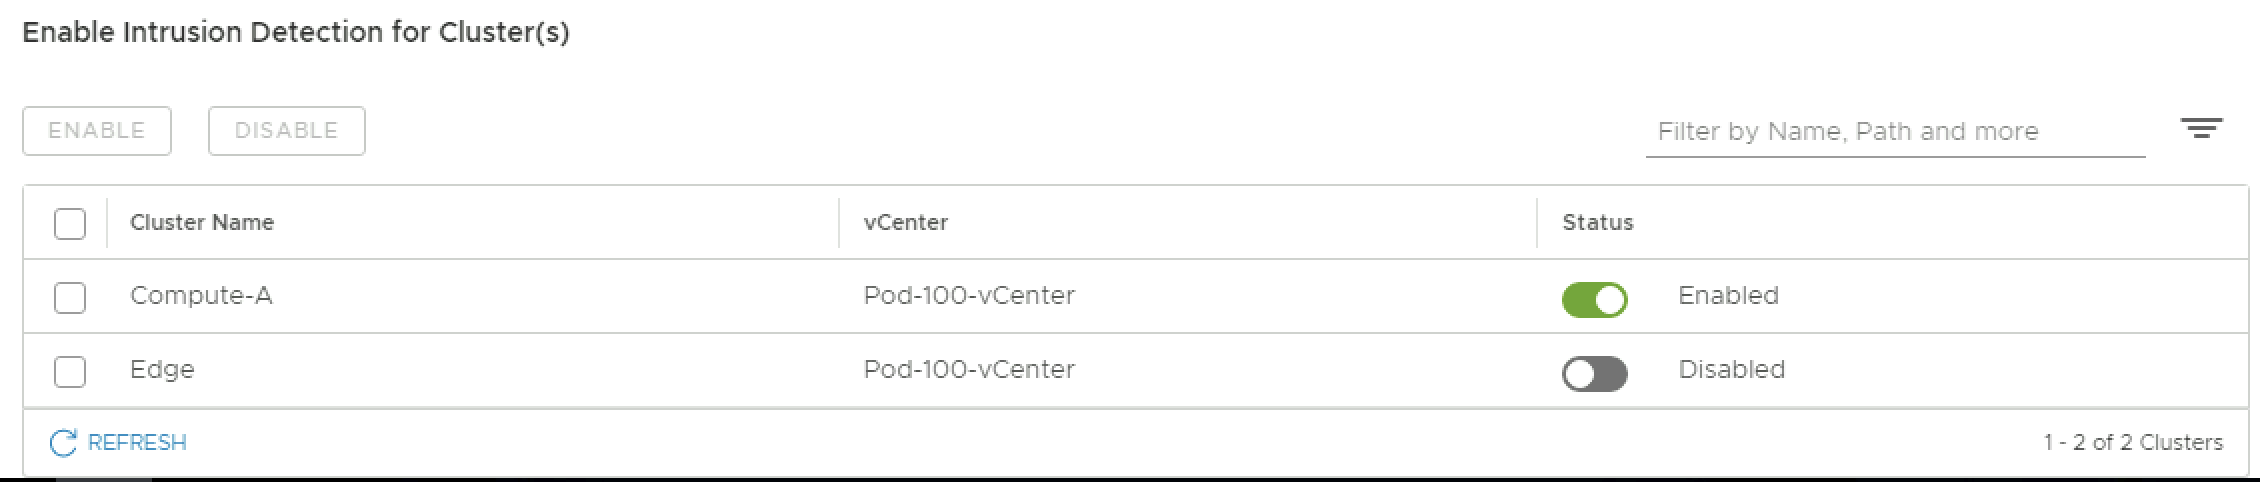Viewport: 2260px width, 482px height.
Task: Check the Edge cluster row checkbox
Action: point(70,372)
